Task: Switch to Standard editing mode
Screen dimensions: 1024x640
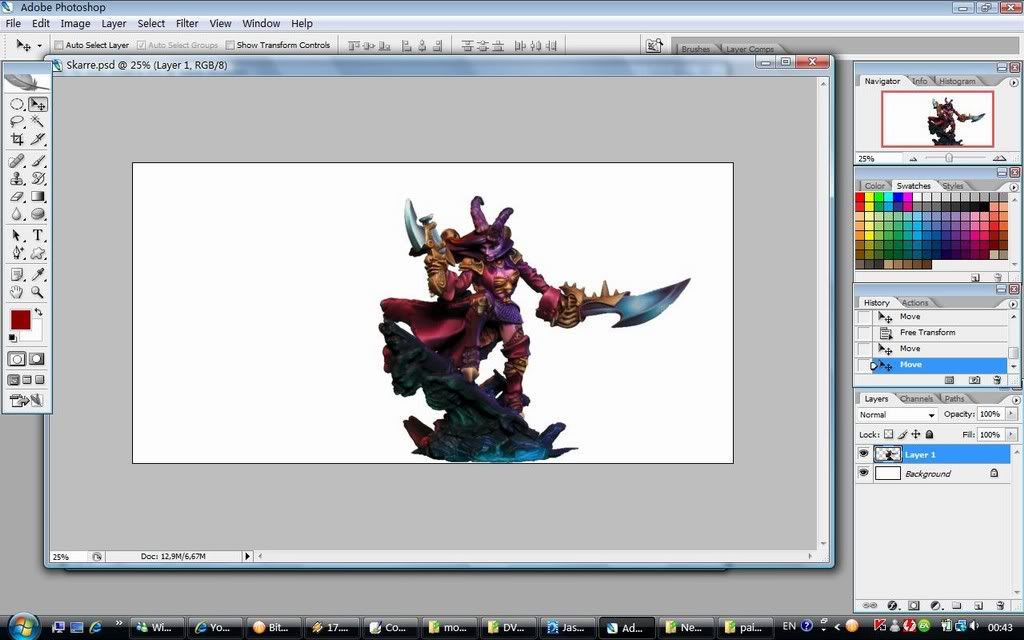Action: tap(17, 359)
